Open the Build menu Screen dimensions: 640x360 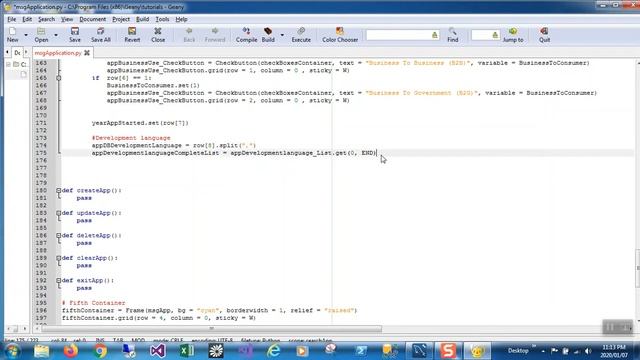tap(142, 19)
